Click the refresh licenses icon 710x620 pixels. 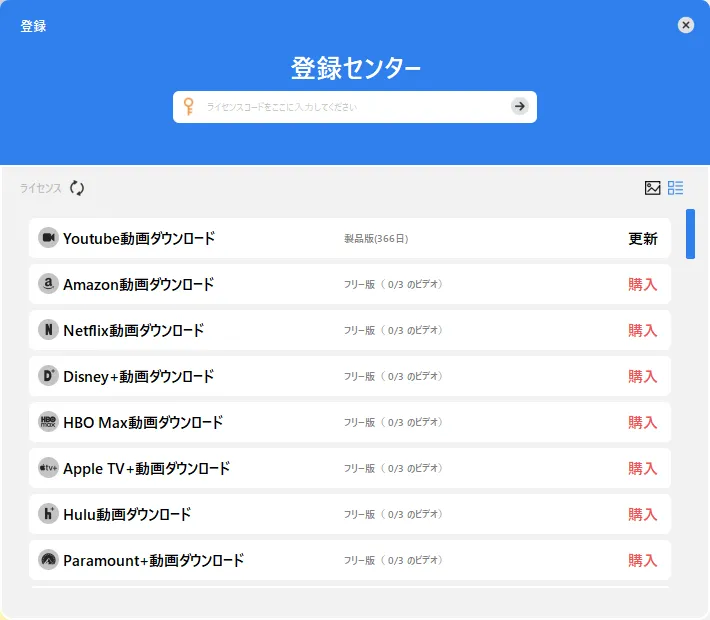coord(77,188)
